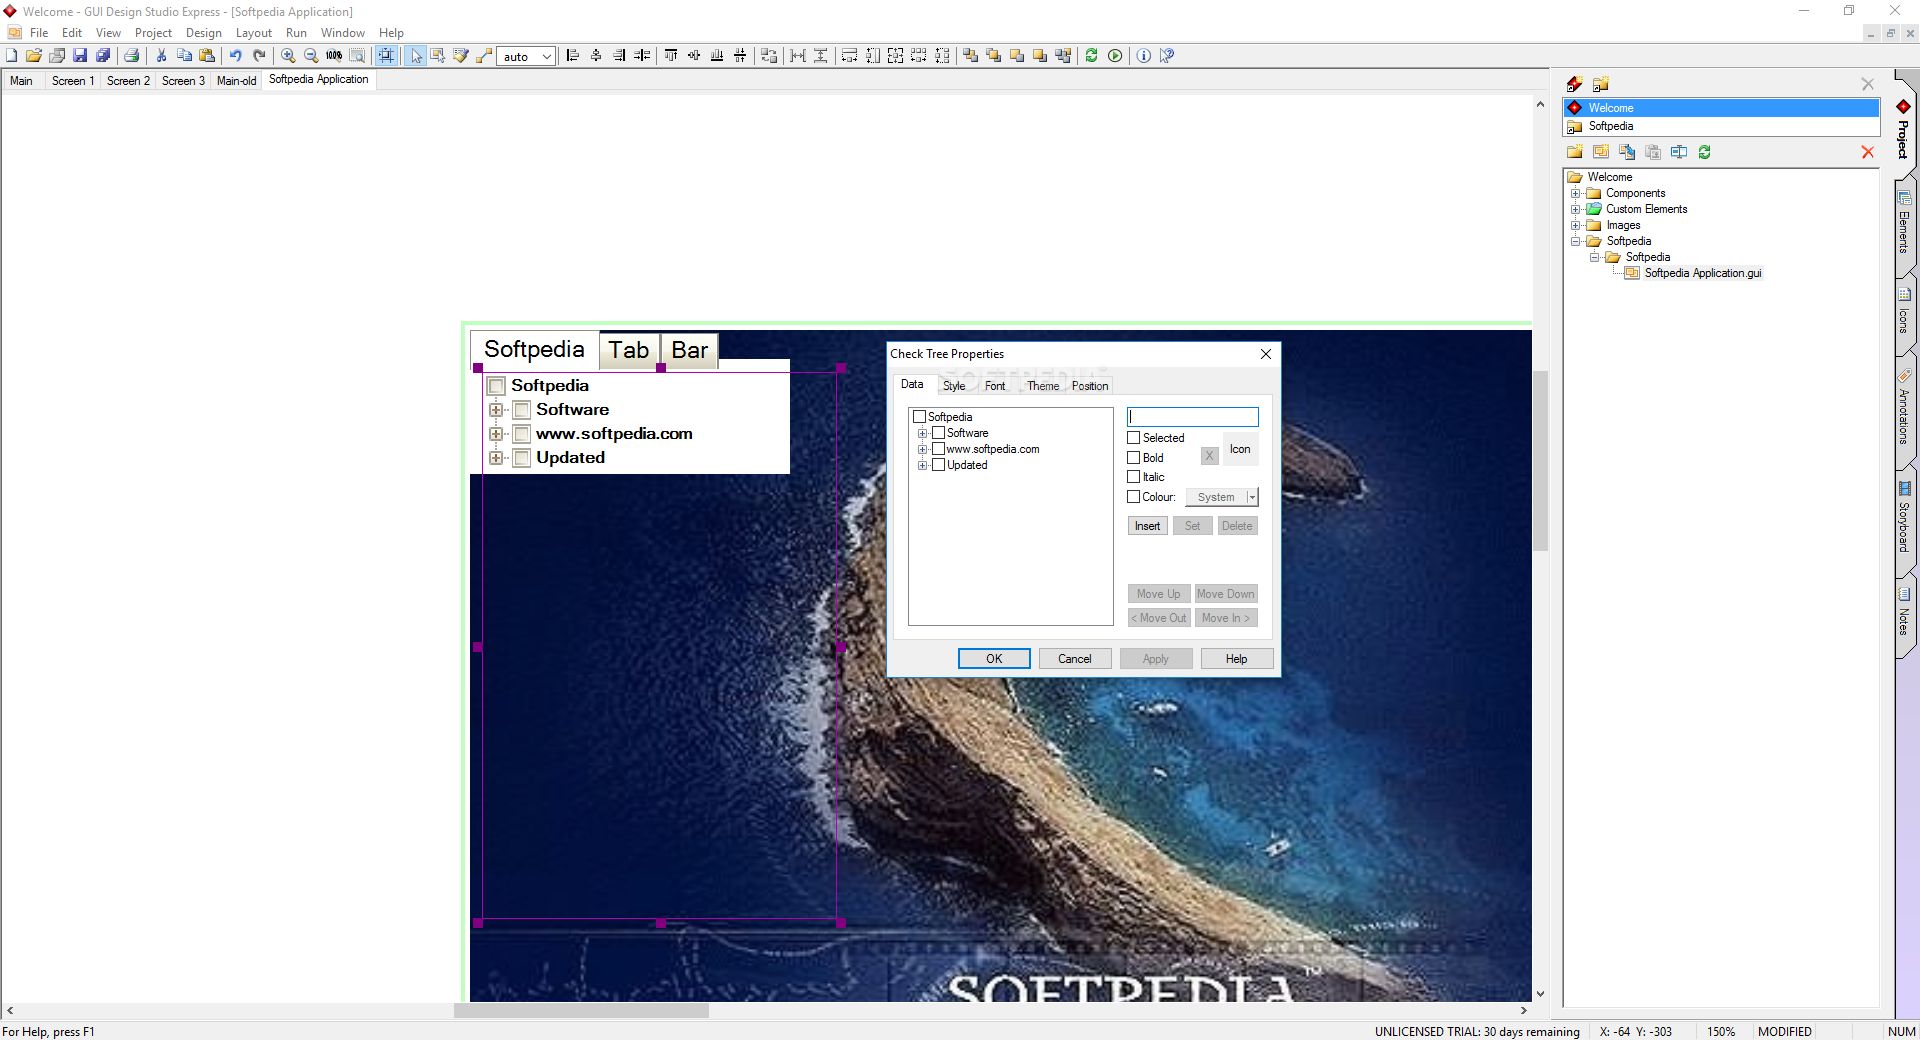Image resolution: width=1920 pixels, height=1040 pixels.
Task: Select Softpedia Application.gui in project tree
Action: pos(1702,273)
